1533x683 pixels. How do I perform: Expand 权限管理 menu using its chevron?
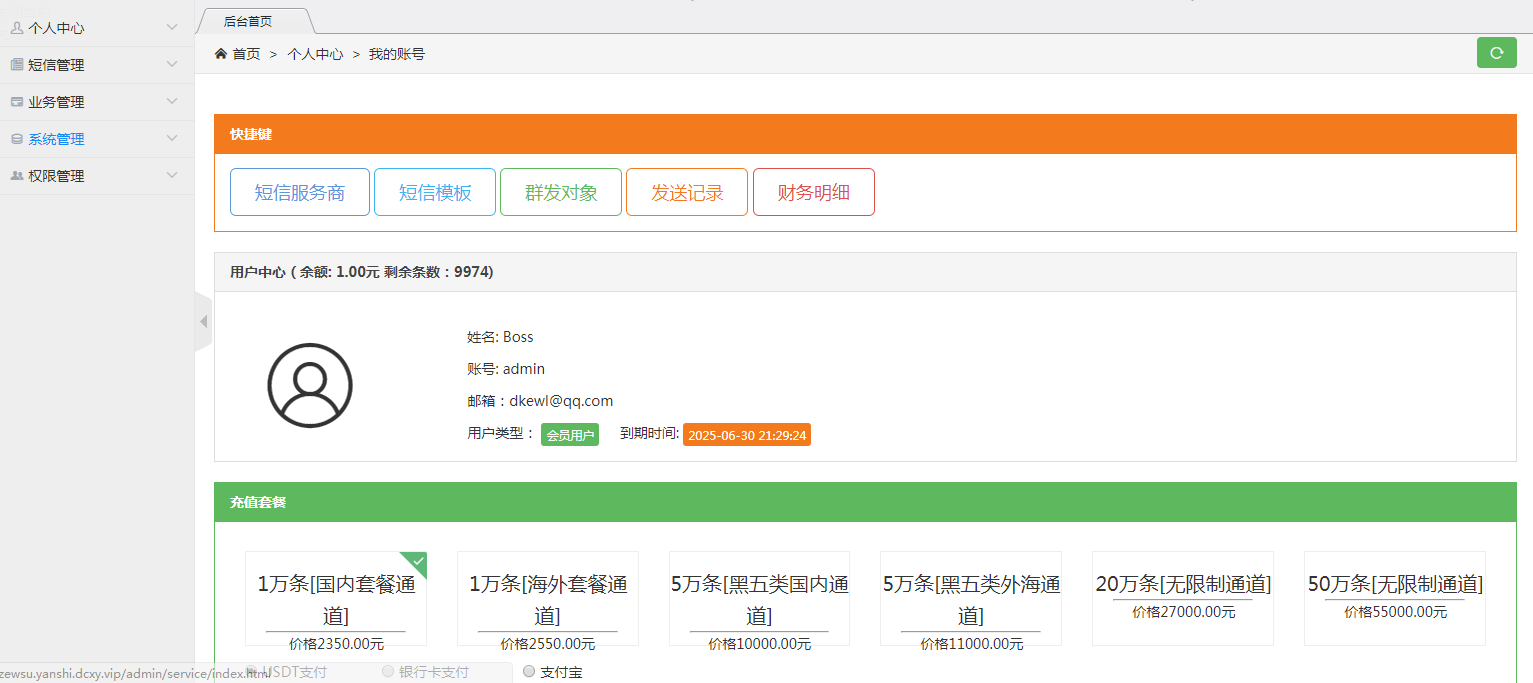point(172,176)
